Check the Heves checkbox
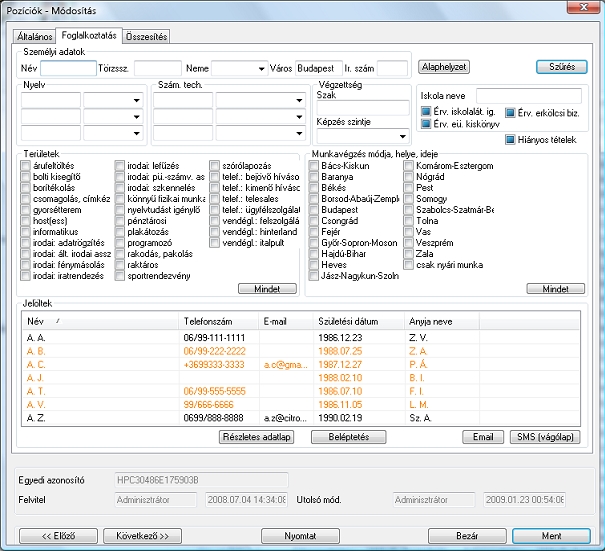This screenshot has width=605, height=551. coord(314,265)
